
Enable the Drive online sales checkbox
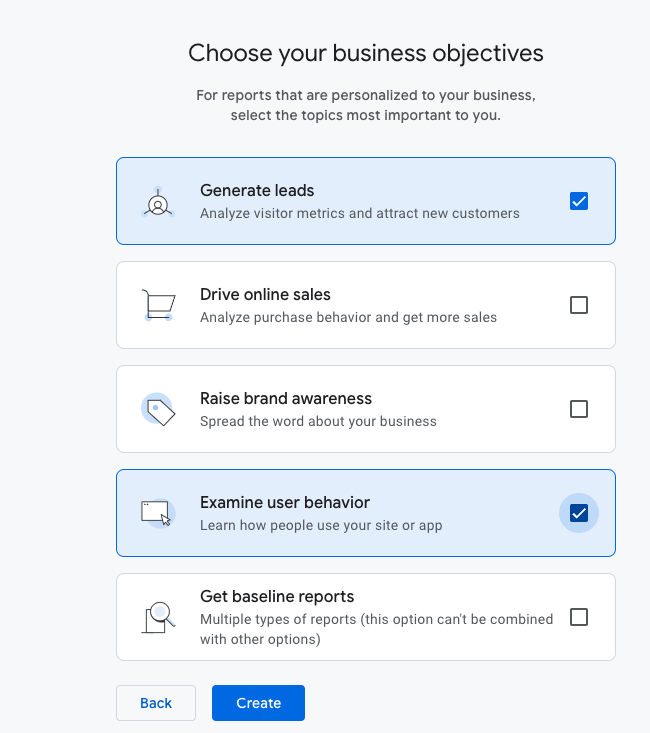579,305
